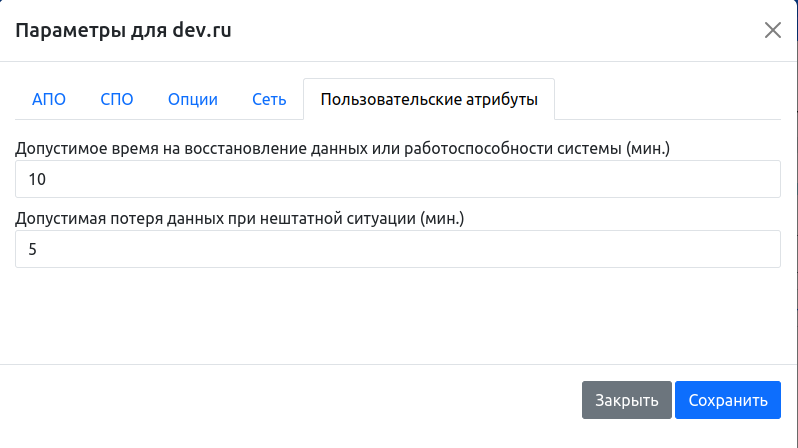The width and height of the screenshot is (798, 448).
Task: Click the data loss input field
Action: (x=398, y=249)
